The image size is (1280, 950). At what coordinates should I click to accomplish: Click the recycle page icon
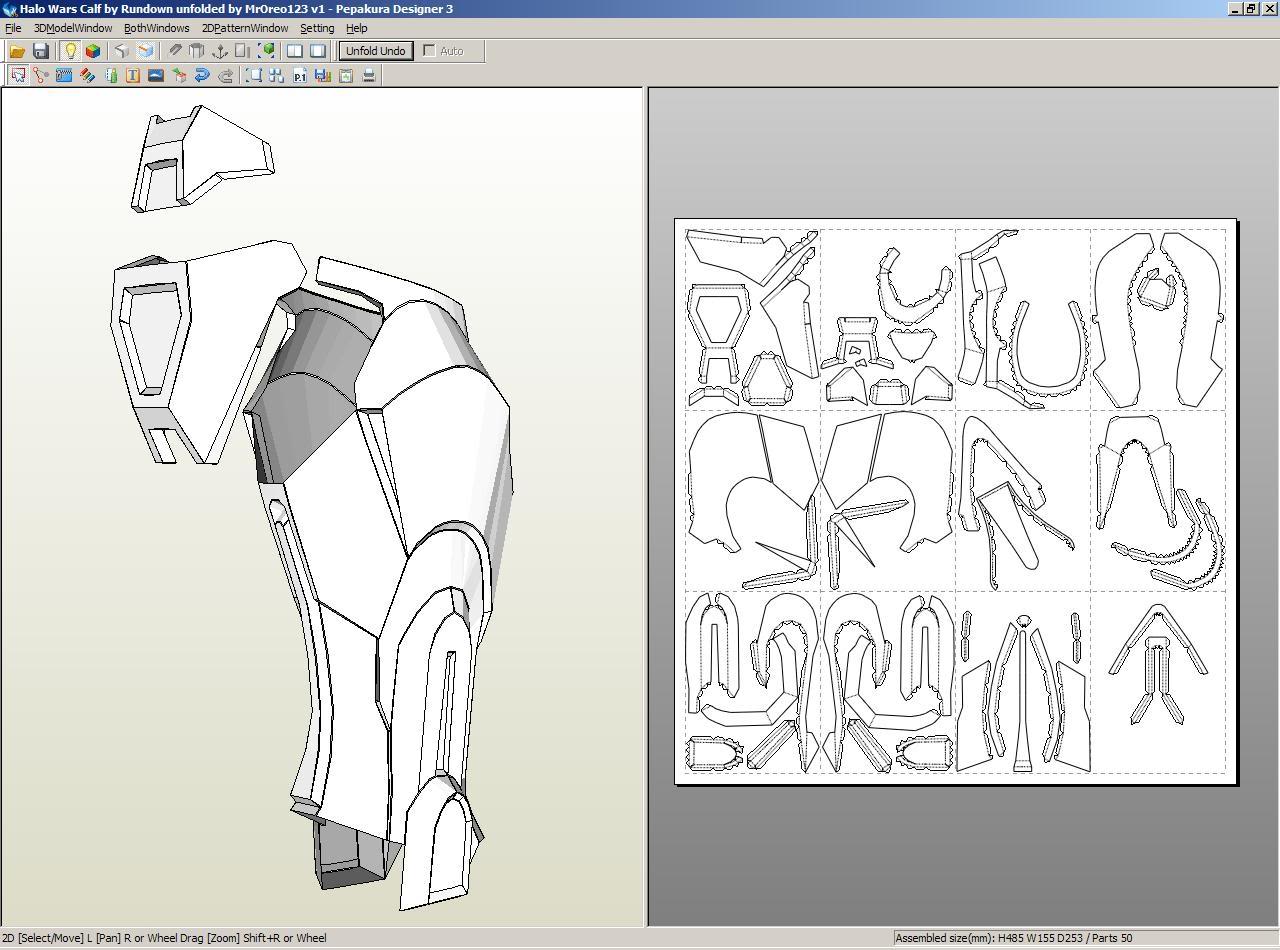point(346,75)
